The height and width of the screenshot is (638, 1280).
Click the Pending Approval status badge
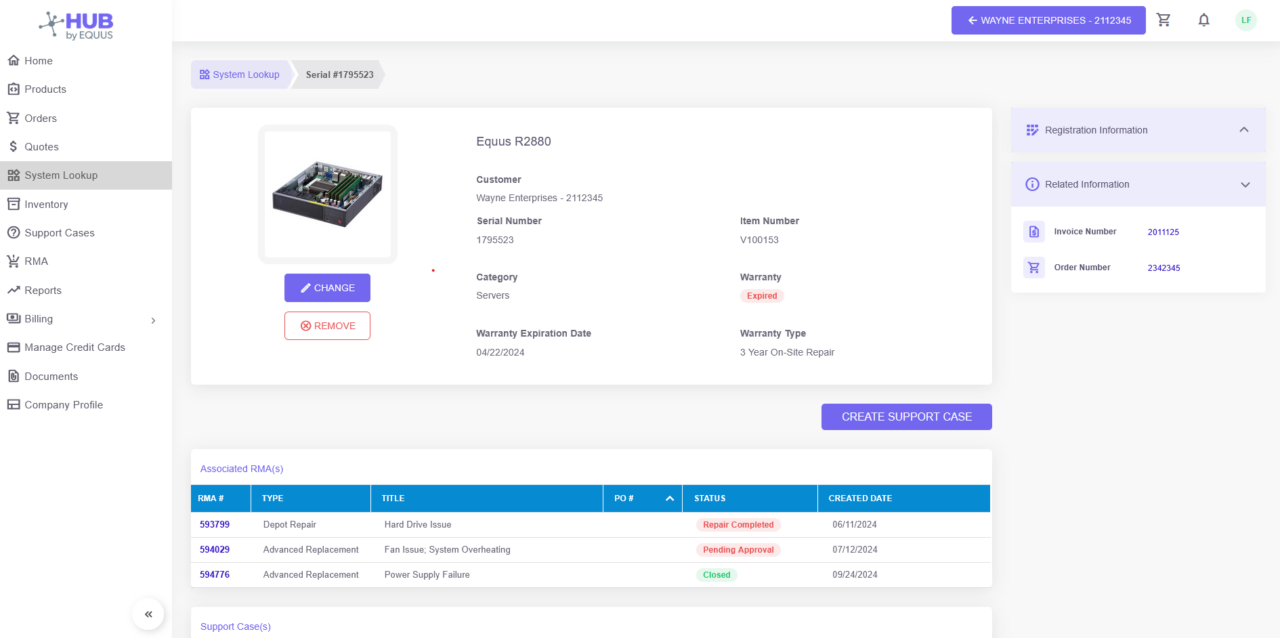pyautogui.click(x=738, y=549)
